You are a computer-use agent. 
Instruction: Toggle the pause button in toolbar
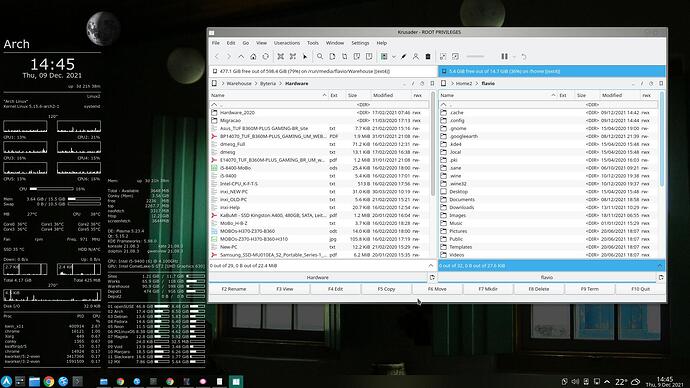coord(504,57)
